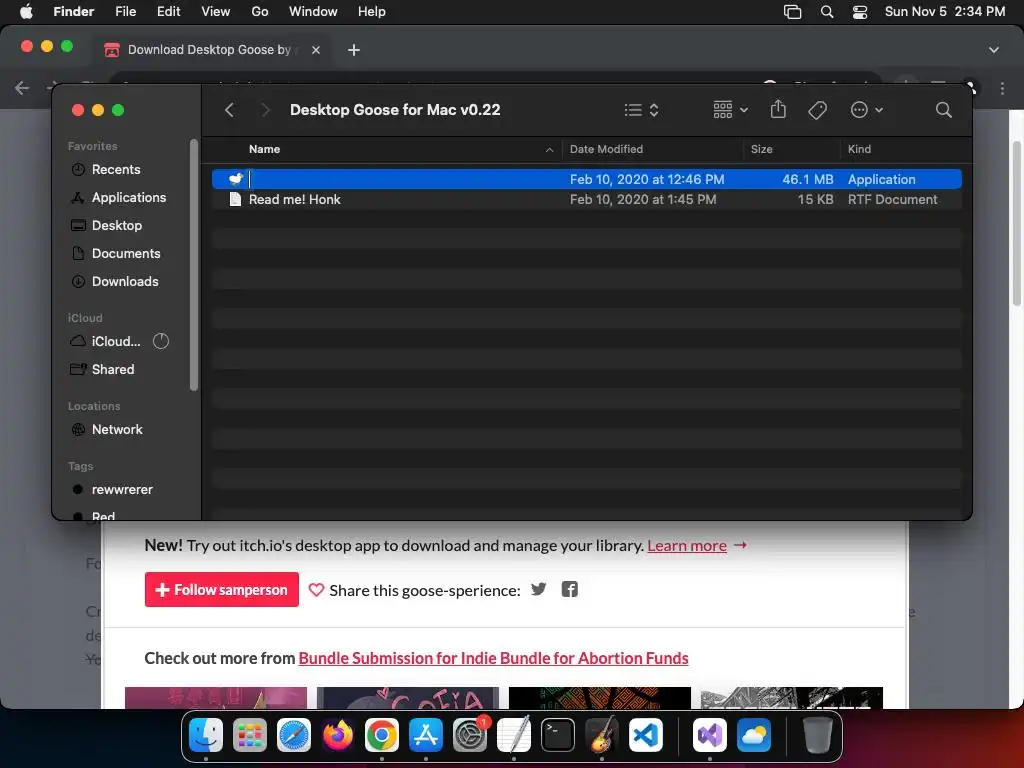Open Bundle Submission for Indie Bundle link

[x=493, y=658]
